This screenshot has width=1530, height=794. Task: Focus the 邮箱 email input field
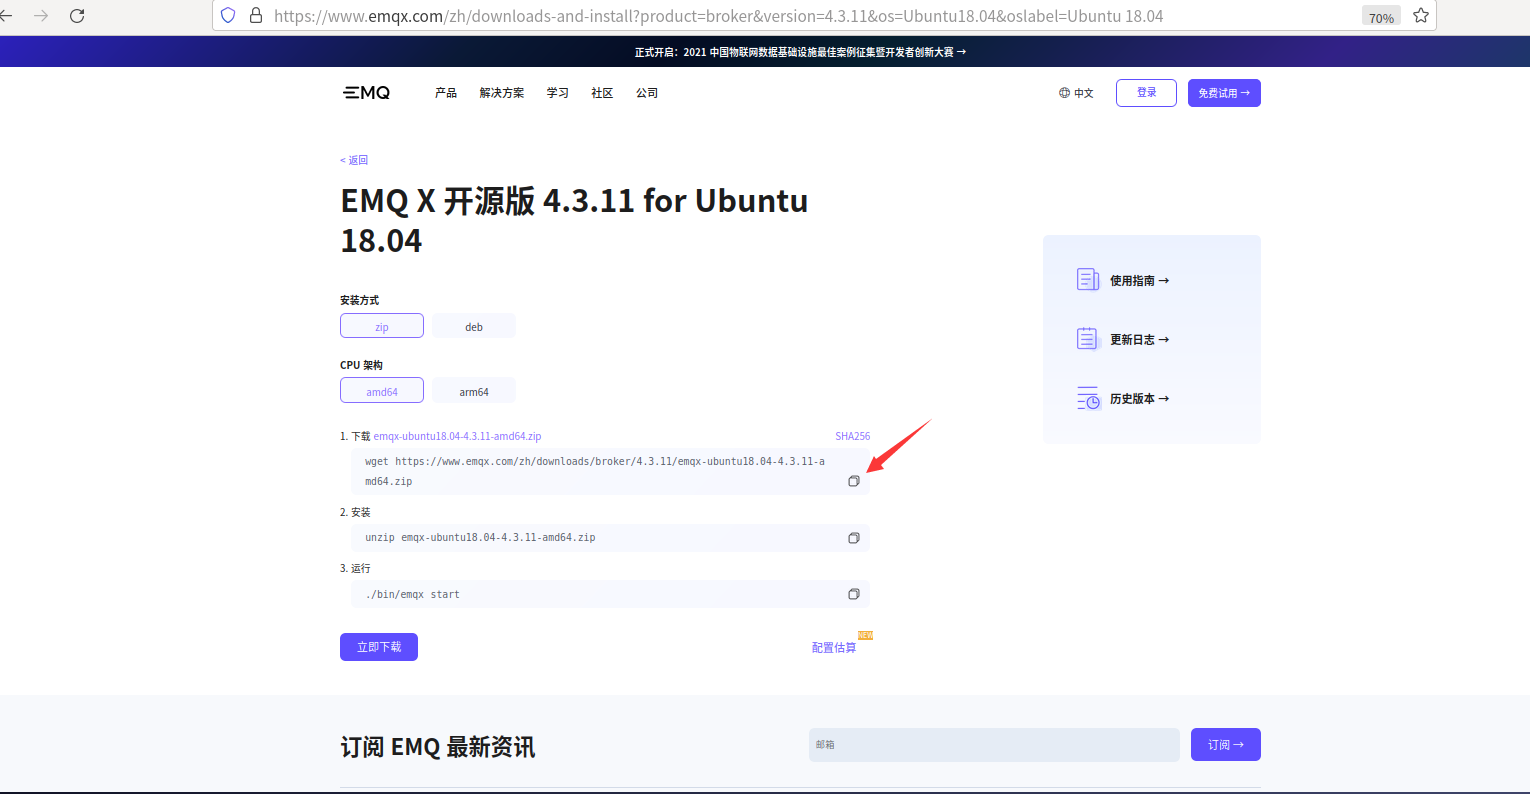pyautogui.click(x=994, y=745)
